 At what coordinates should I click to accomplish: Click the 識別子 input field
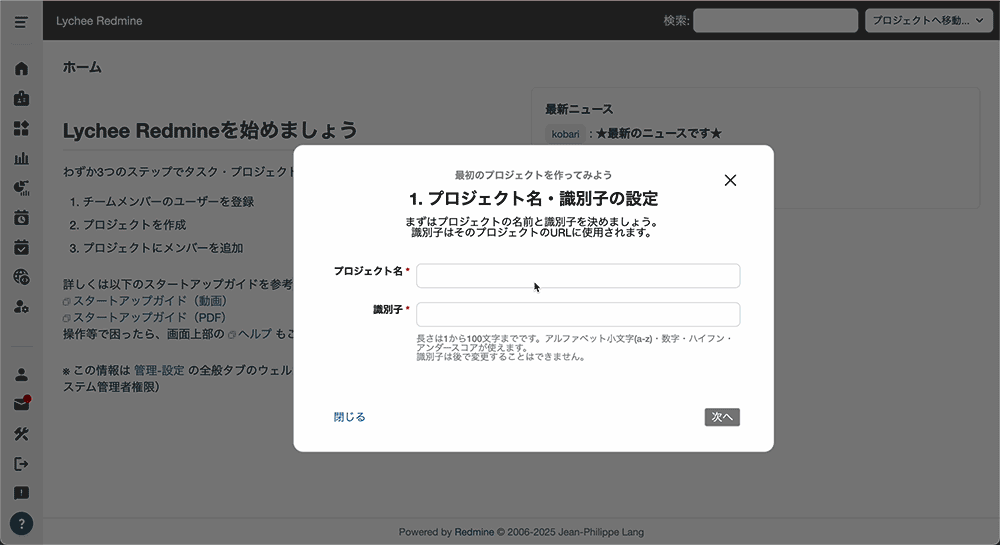point(578,314)
